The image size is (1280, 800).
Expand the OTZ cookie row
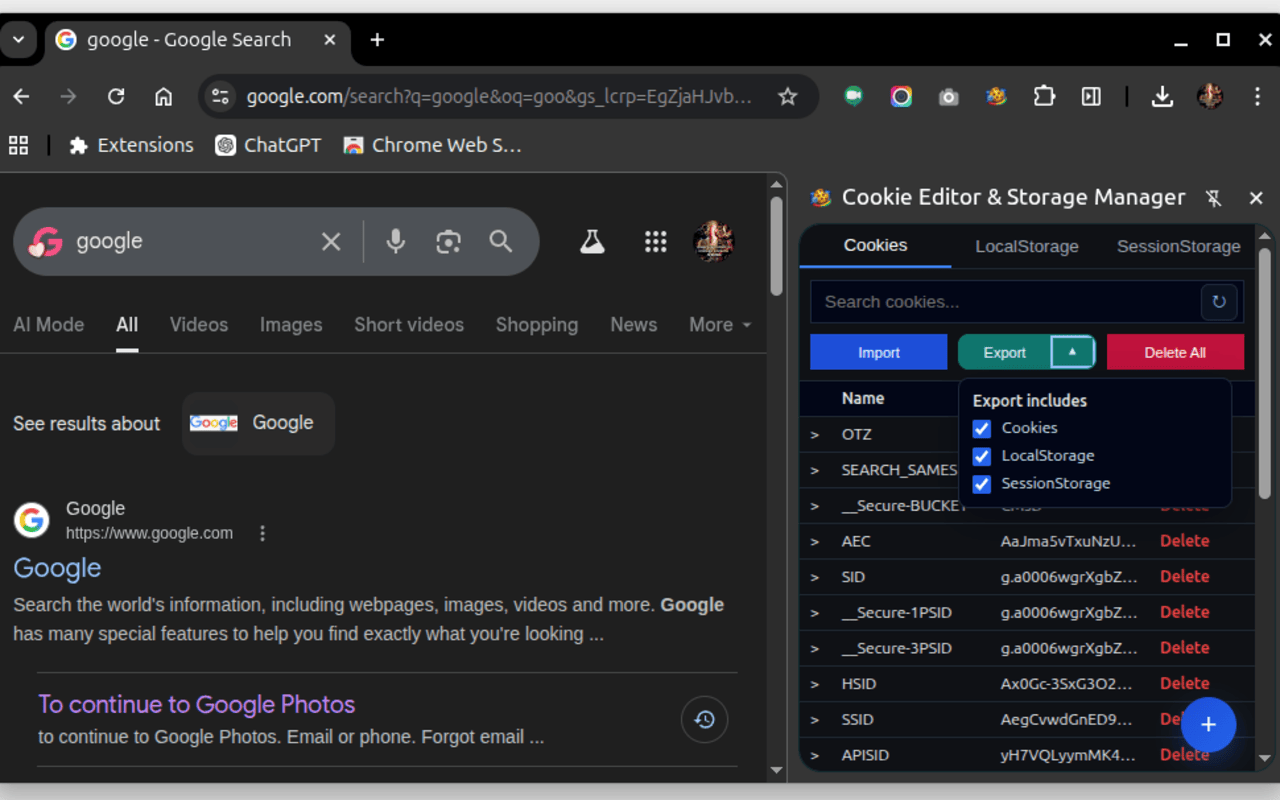click(x=814, y=435)
